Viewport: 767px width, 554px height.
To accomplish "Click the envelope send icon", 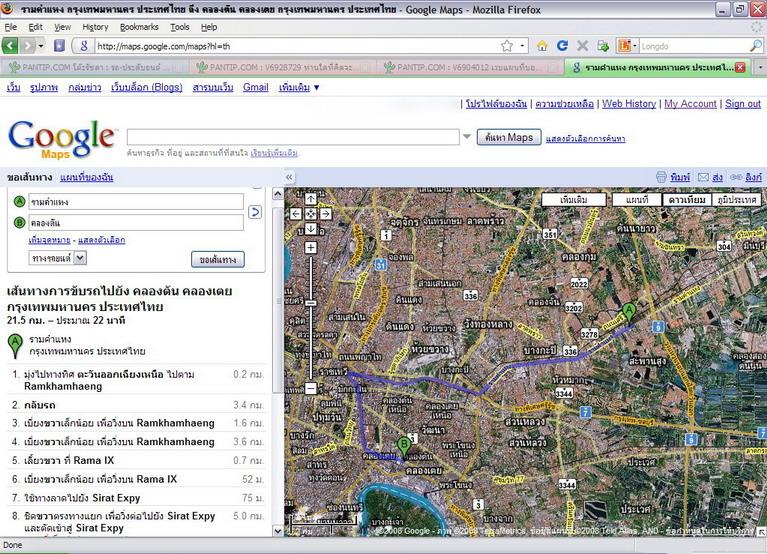I will coord(703,177).
